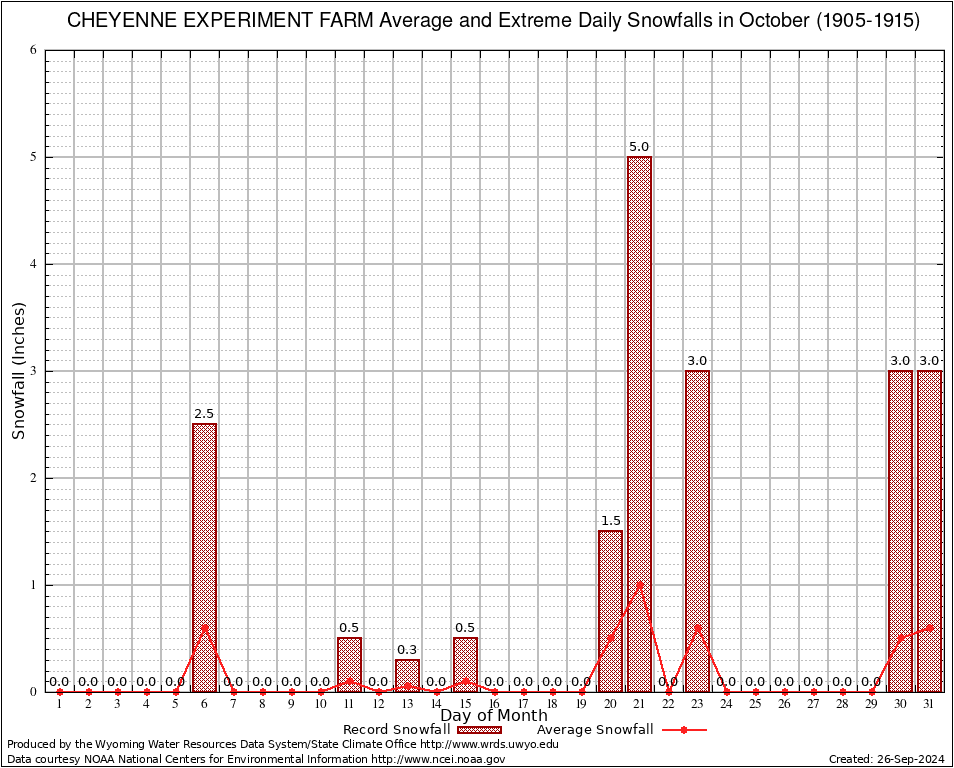Click the small day 13 bar labeled 0.3
Screen dimensions: 954x768
click(407, 673)
